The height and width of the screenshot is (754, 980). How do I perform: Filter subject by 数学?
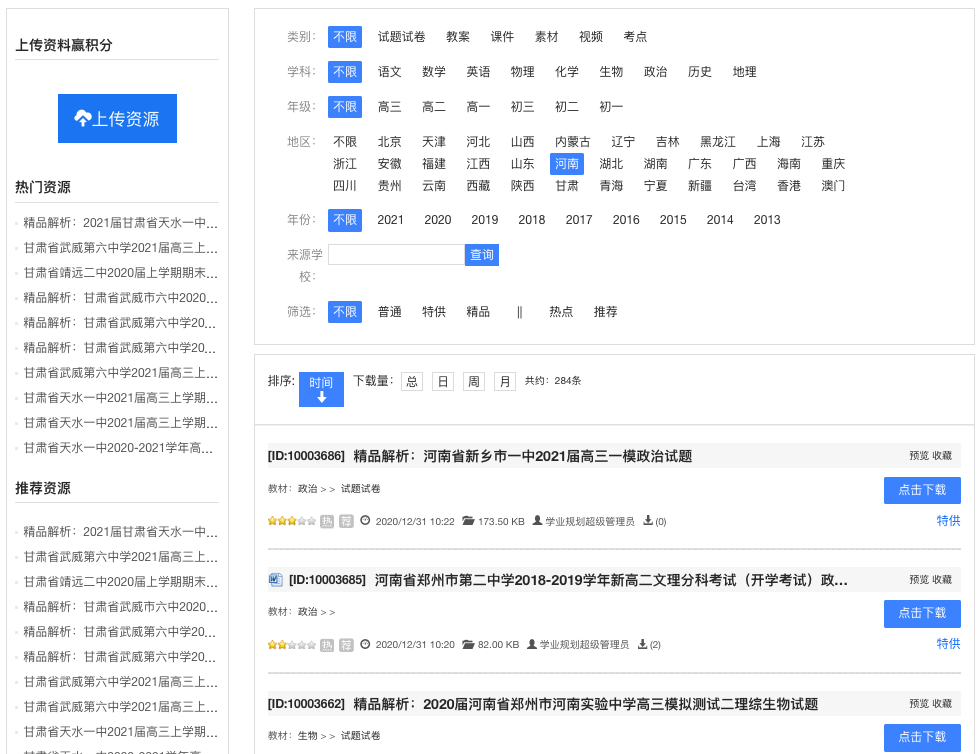click(434, 72)
